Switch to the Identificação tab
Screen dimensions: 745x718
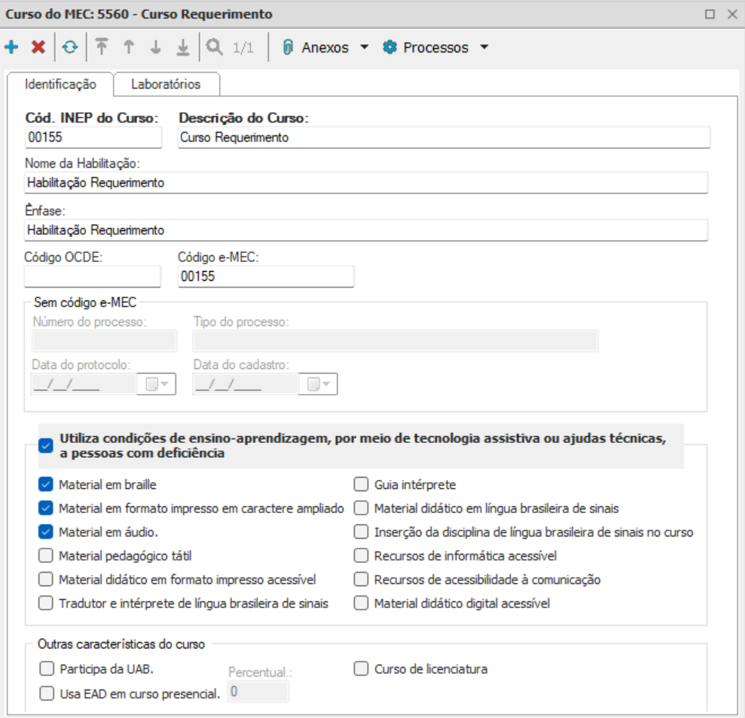(60, 84)
